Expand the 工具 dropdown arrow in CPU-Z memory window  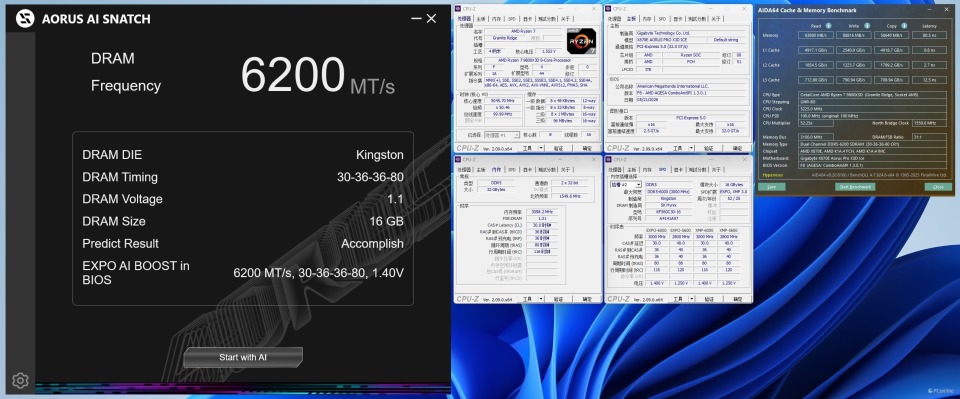click(x=541, y=299)
